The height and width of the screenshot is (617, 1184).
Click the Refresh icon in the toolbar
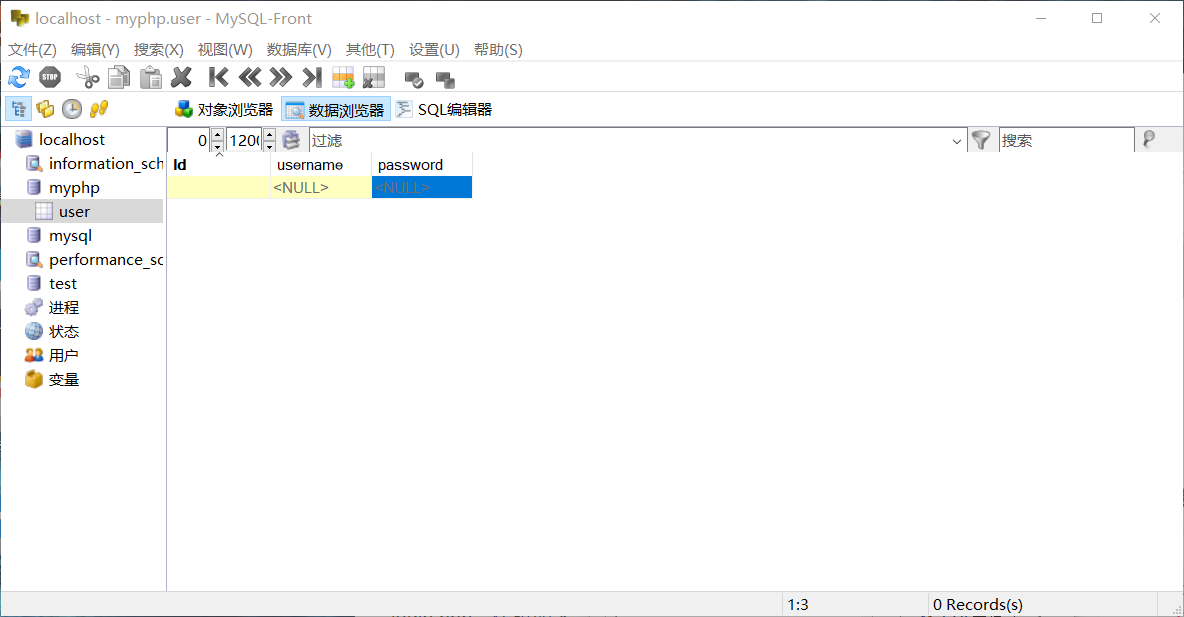coord(19,77)
